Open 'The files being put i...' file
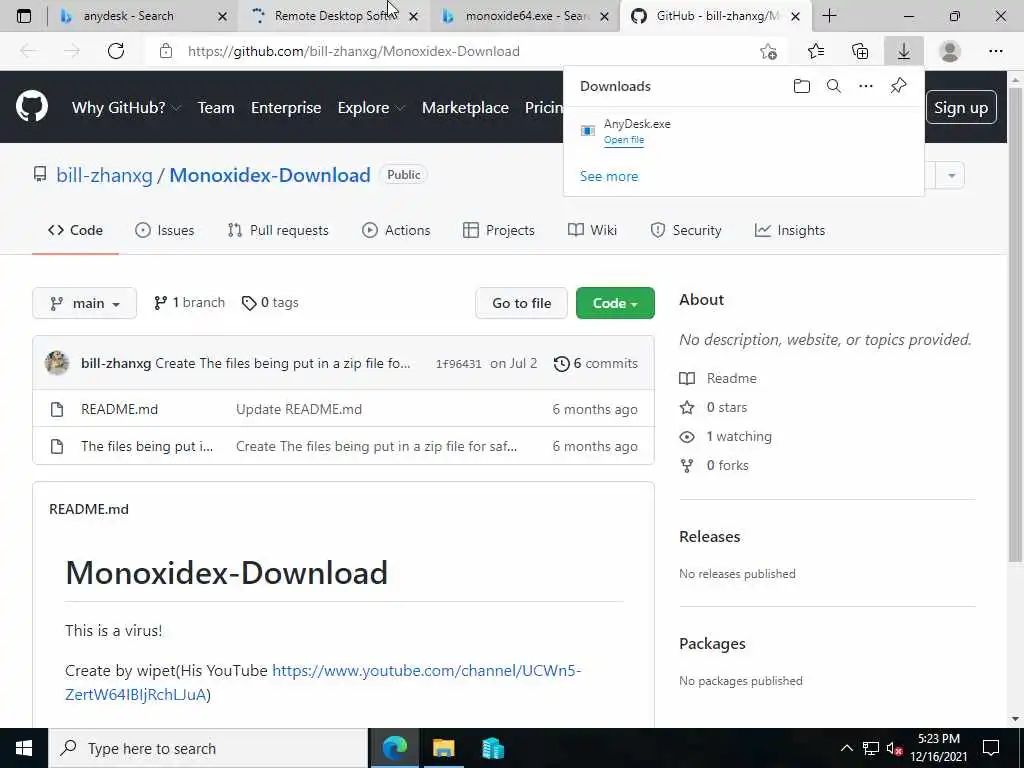Screen dimensions: 1024x768 click(147, 447)
